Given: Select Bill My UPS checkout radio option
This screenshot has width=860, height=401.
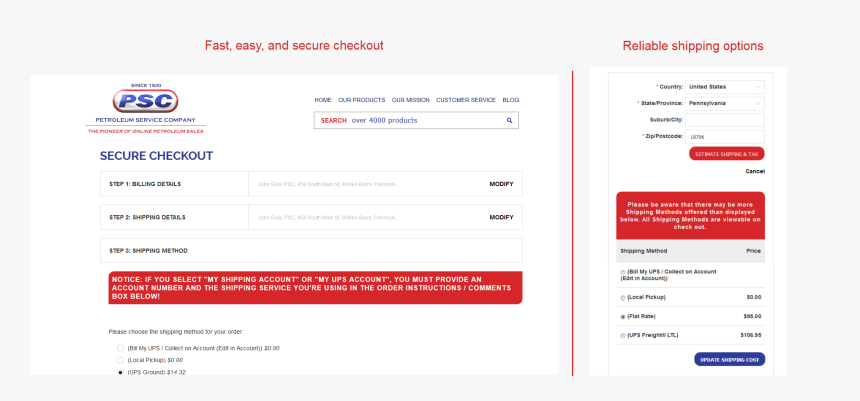Looking at the screenshot, I should click(x=120, y=348).
